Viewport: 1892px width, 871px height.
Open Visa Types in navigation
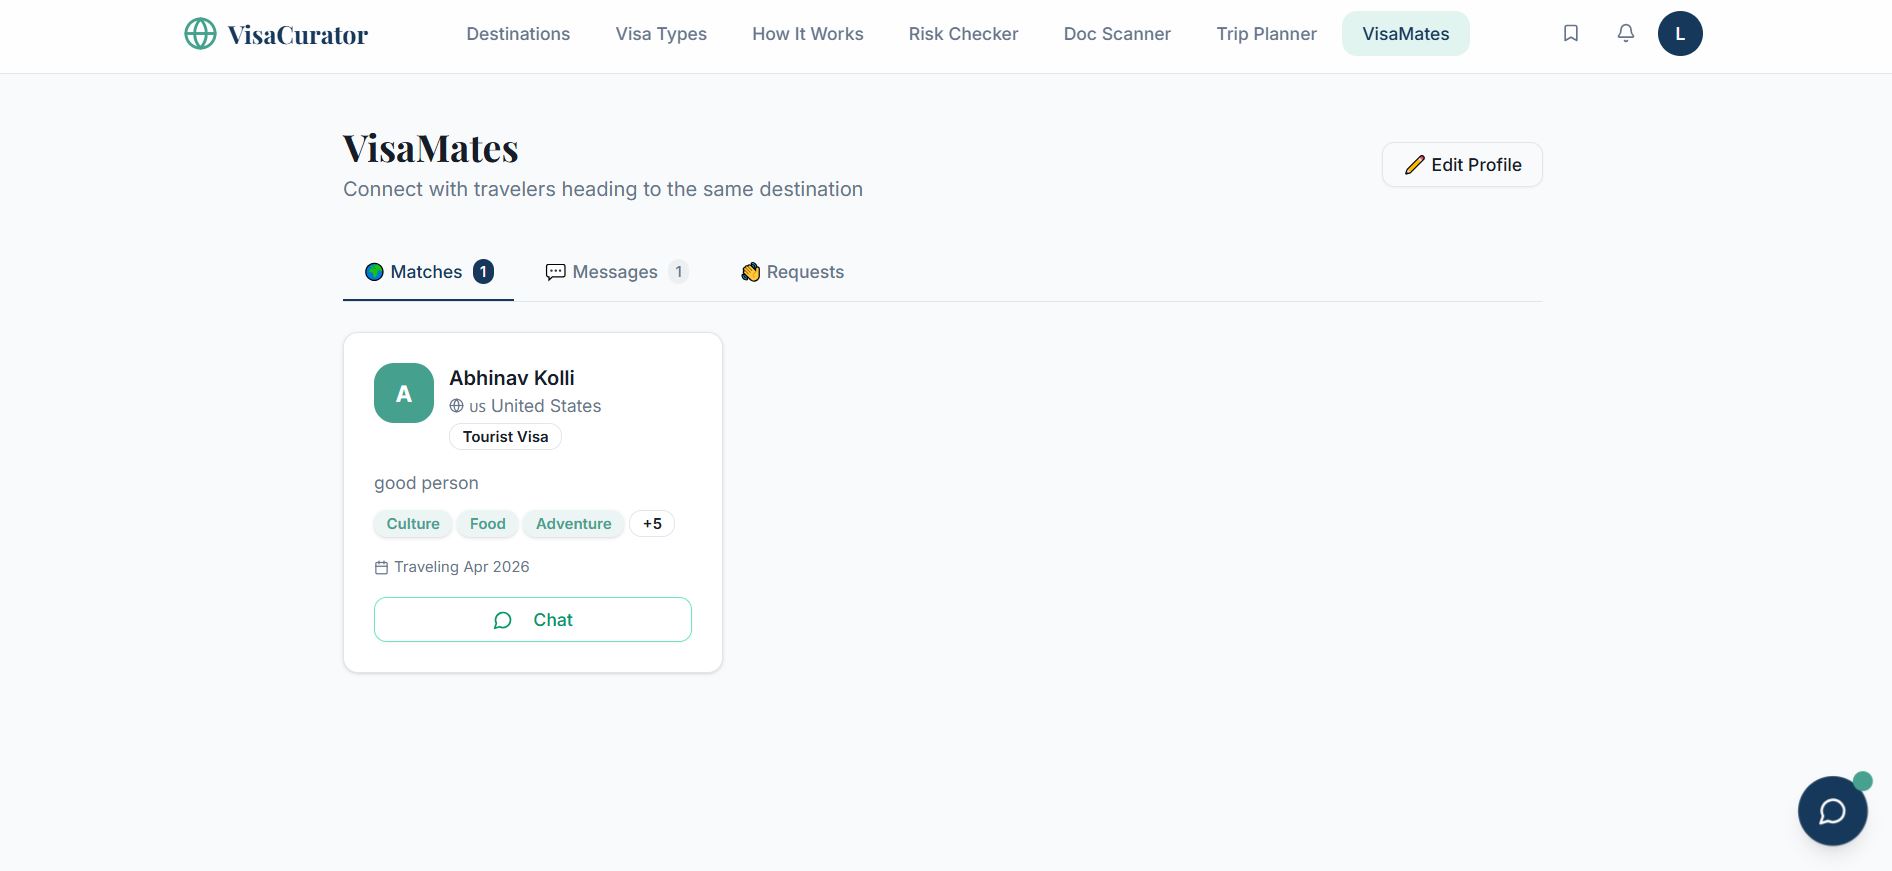[x=661, y=34]
